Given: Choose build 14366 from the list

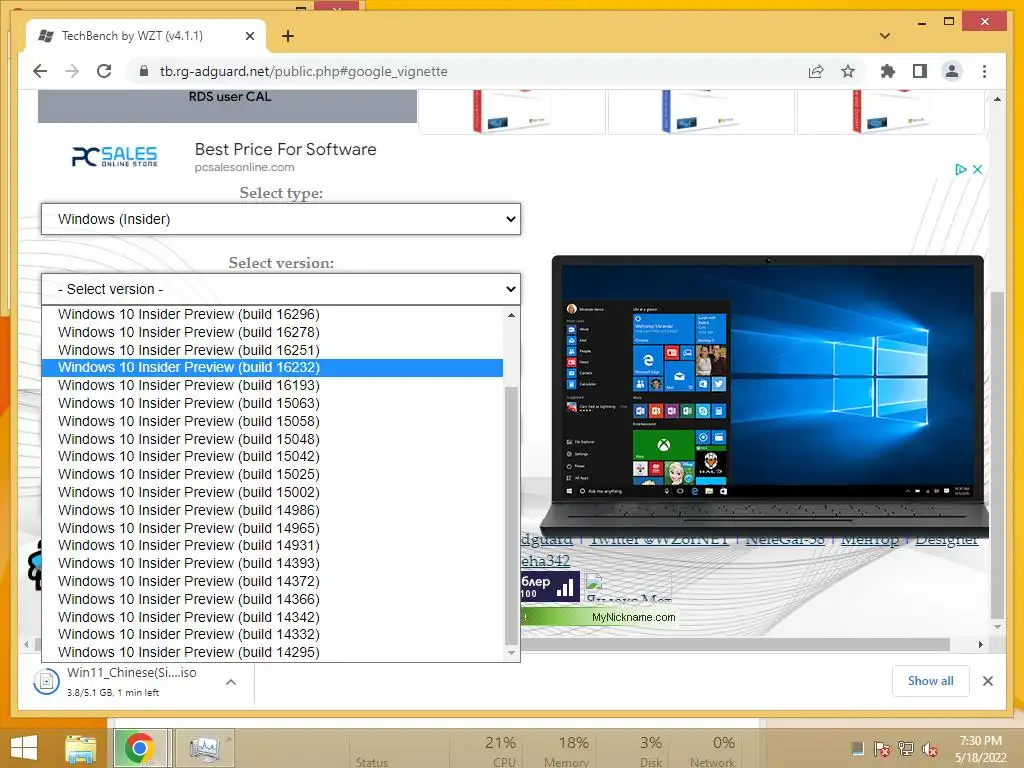Looking at the screenshot, I should (272, 599).
